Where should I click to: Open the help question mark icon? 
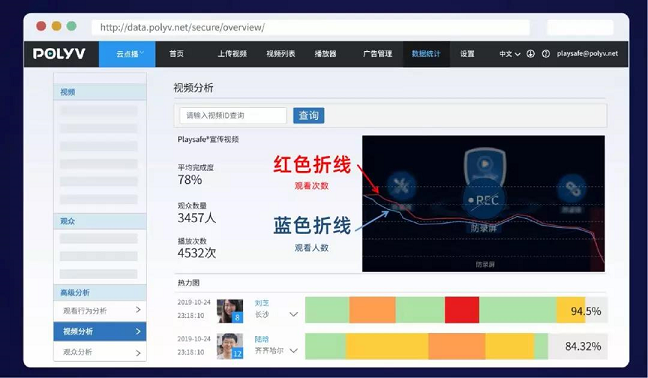coord(546,54)
